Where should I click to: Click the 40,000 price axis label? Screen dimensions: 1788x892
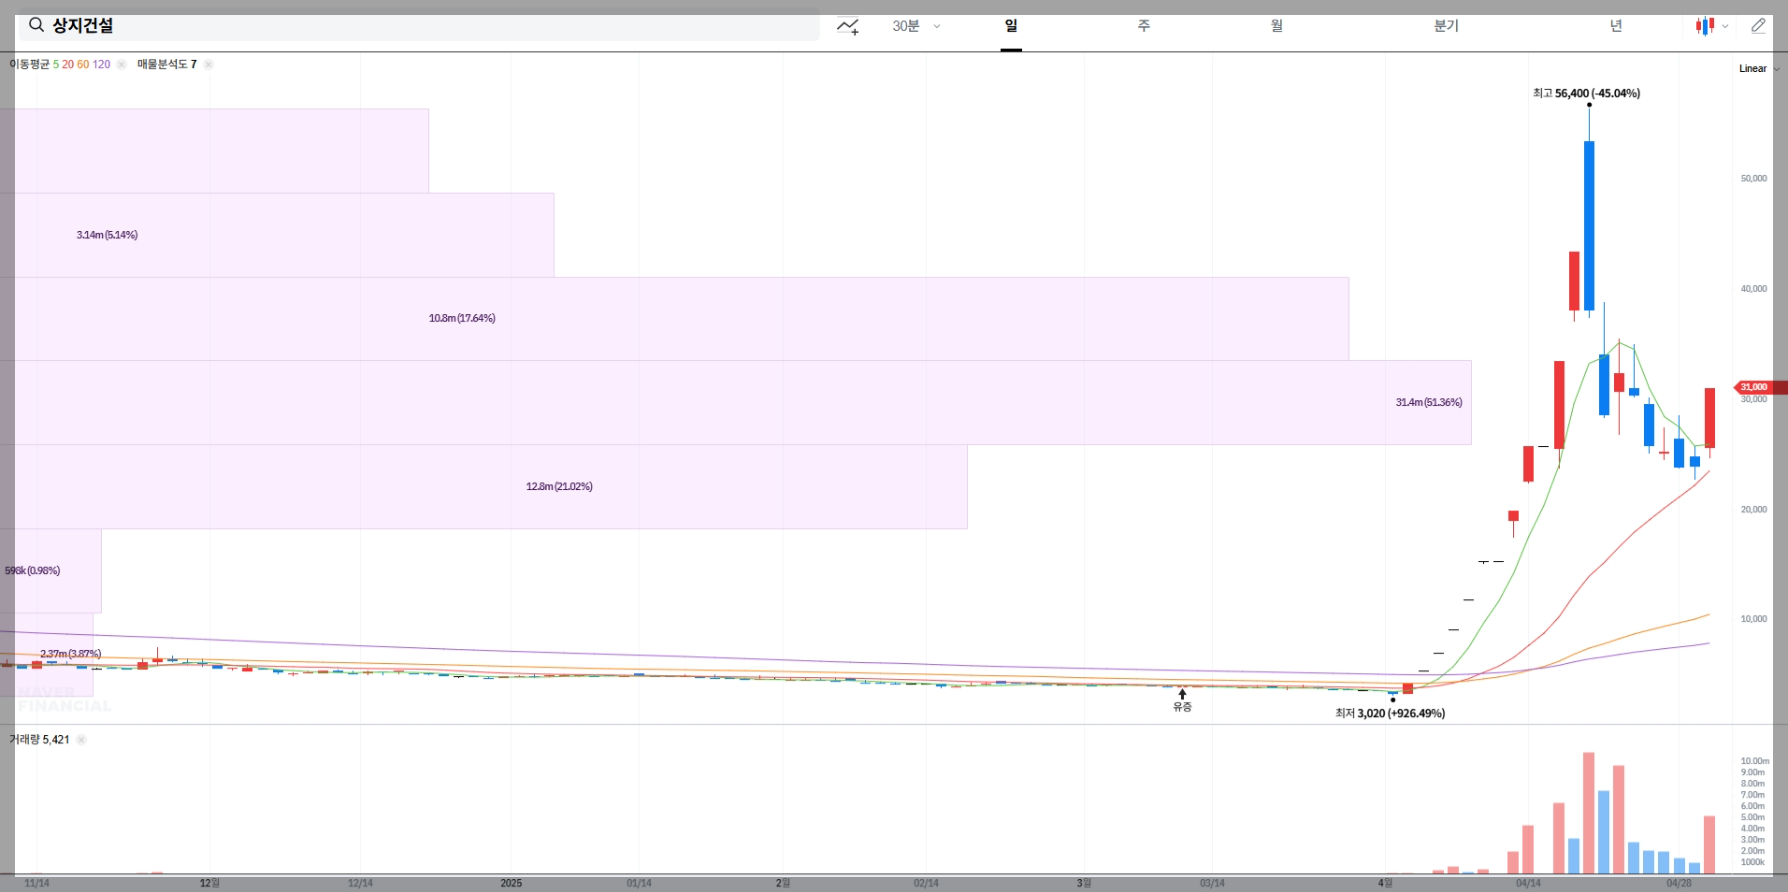click(x=1754, y=289)
